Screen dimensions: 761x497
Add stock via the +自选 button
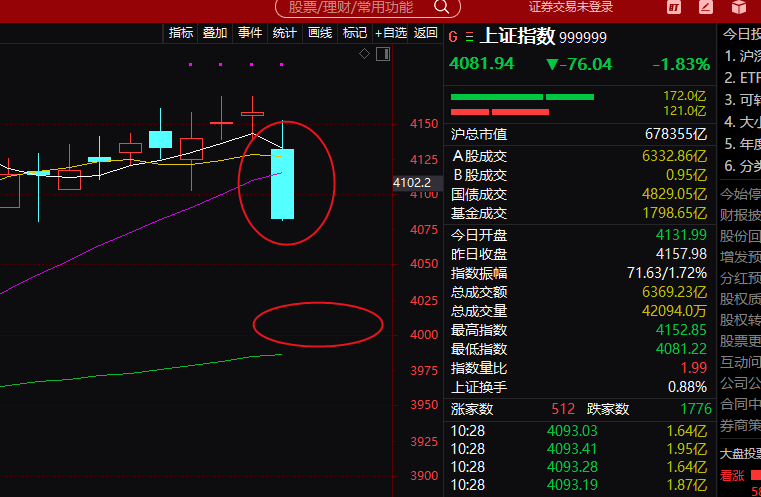[x=391, y=33]
